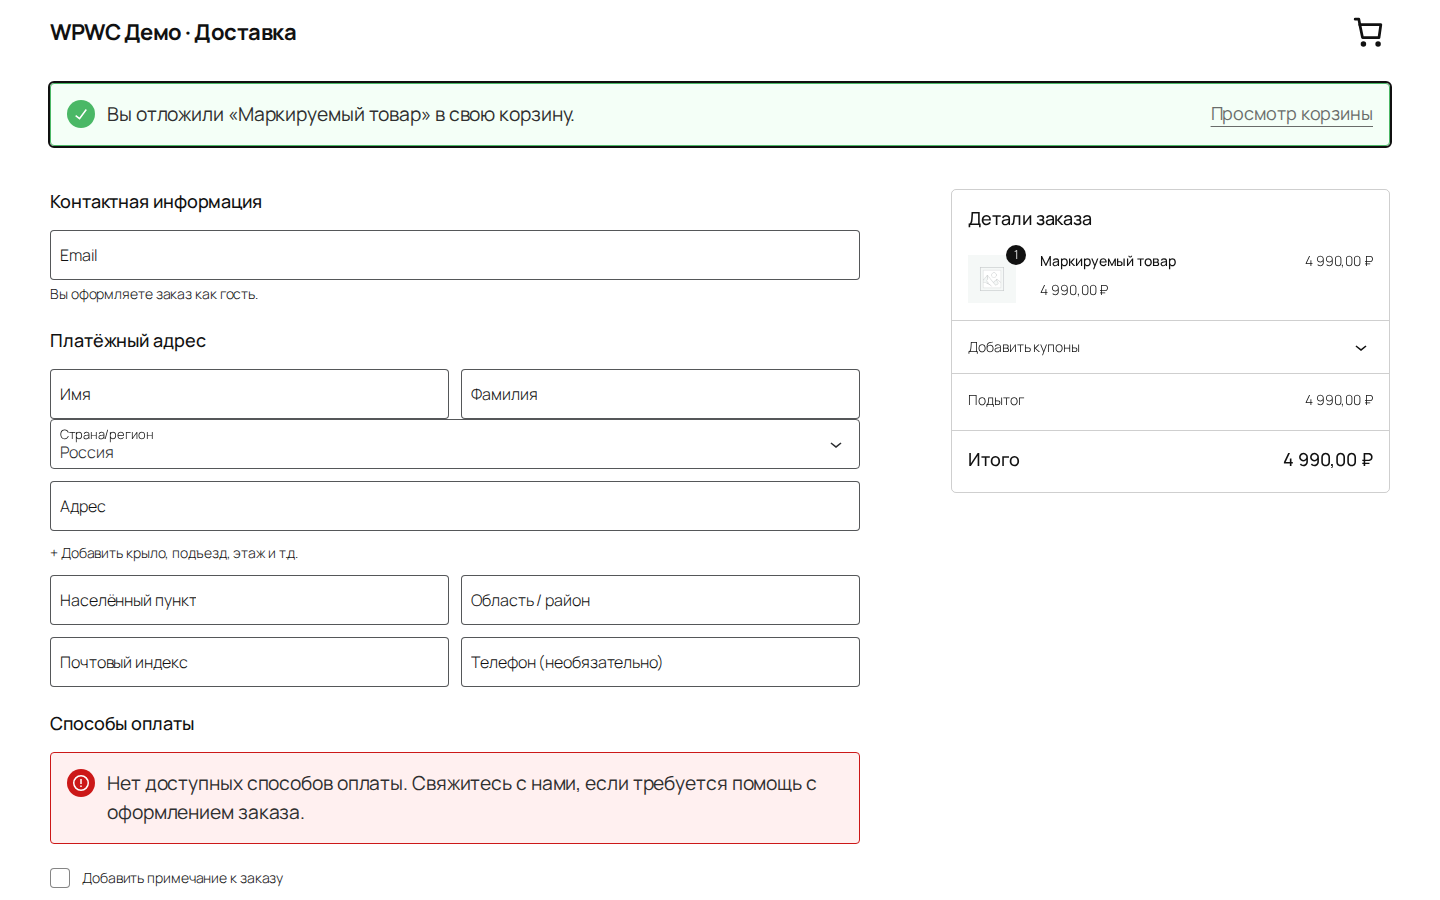
Task: Expand the Add coupons section chevron
Action: pyautogui.click(x=1361, y=348)
